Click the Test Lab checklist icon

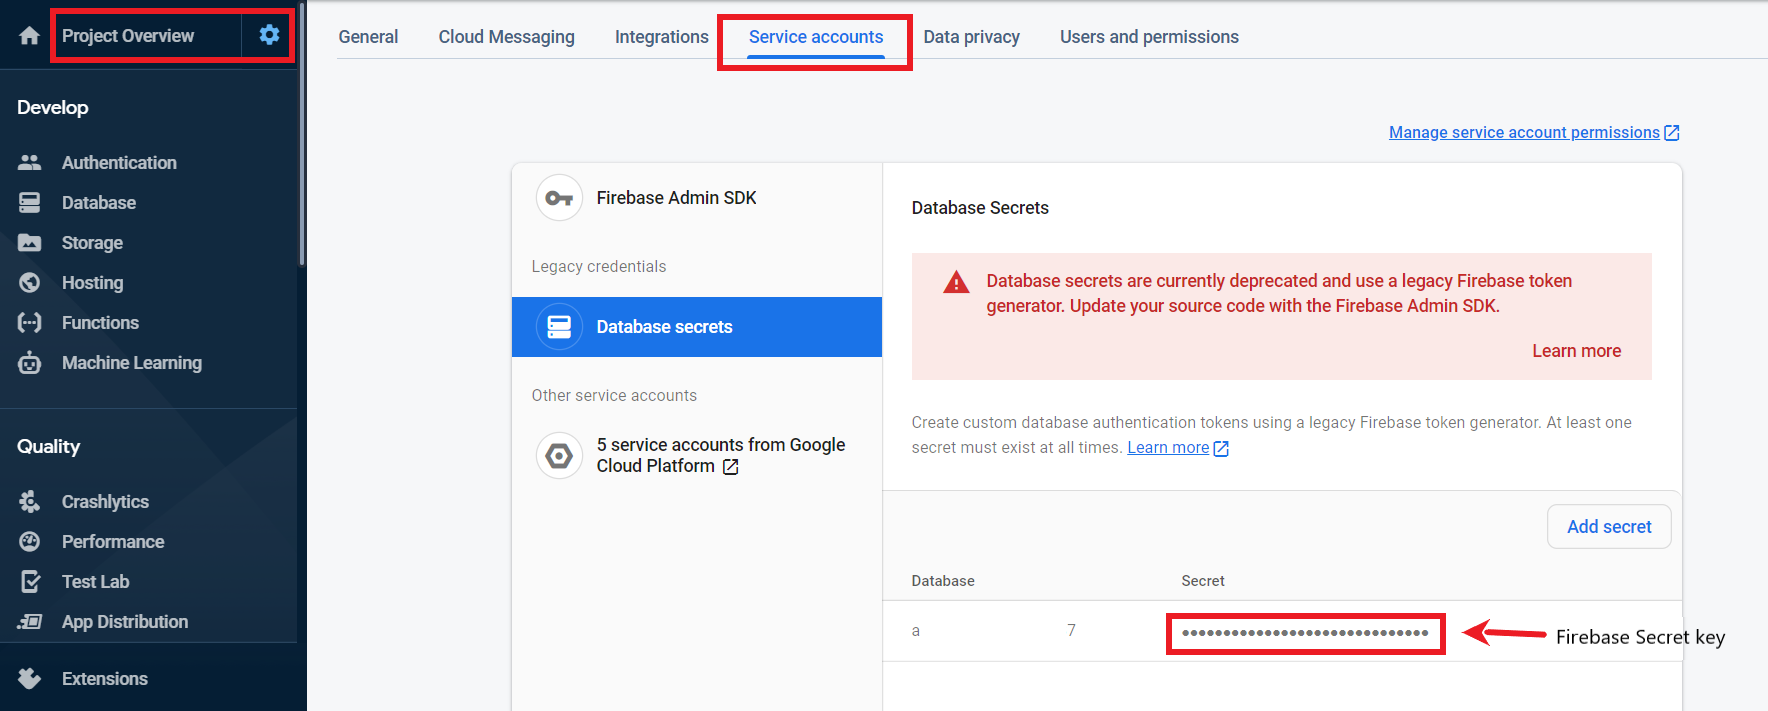click(x=30, y=581)
